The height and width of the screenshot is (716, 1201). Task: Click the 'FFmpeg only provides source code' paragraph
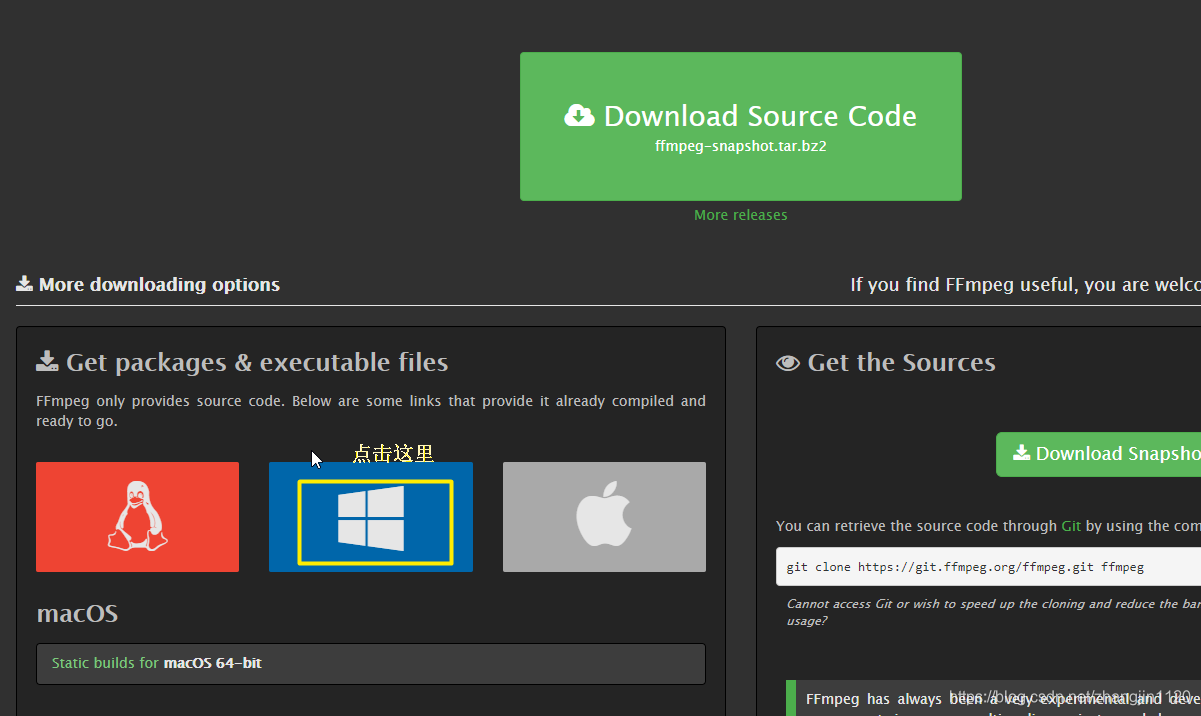[x=371, y=411]
